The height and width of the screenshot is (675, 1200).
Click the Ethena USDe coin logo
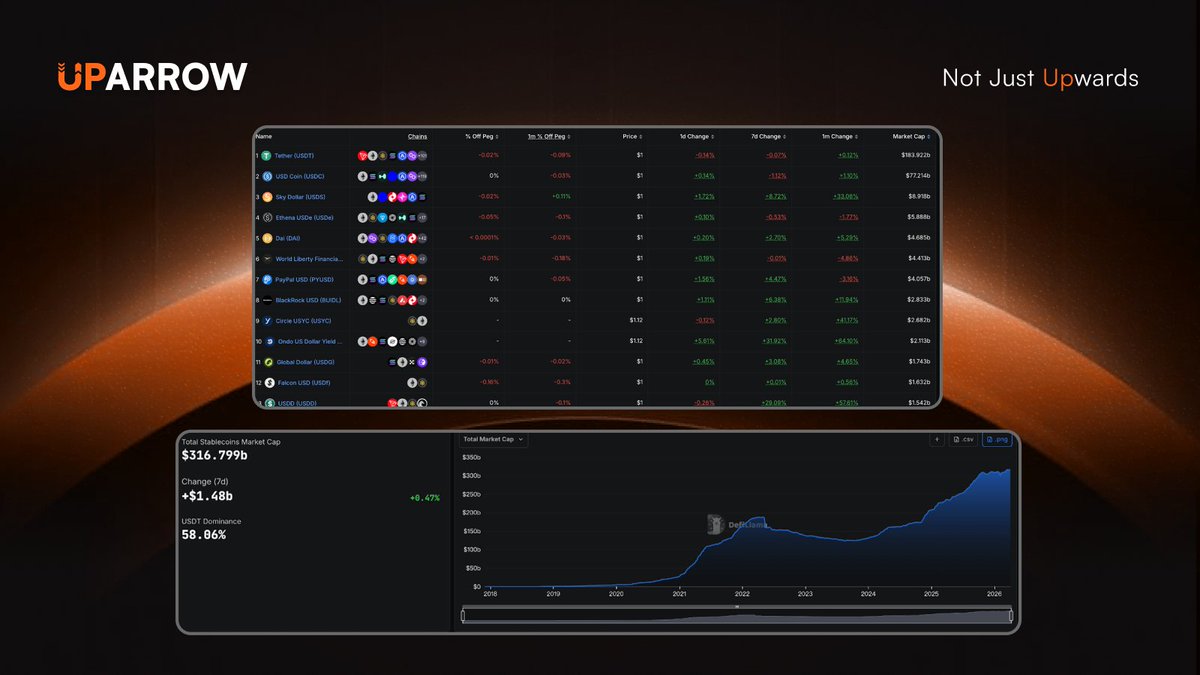click(267, 217)
